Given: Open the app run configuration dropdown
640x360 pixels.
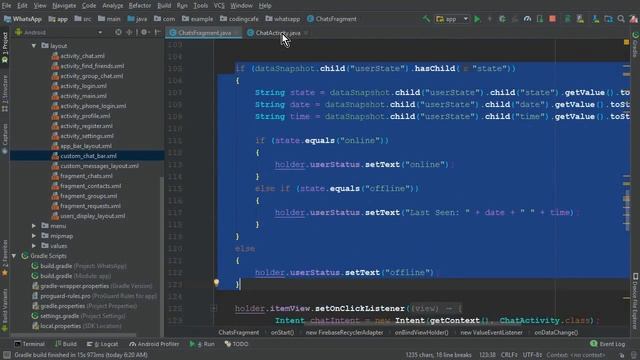Looking at the screenshot, I should point(452,19).
